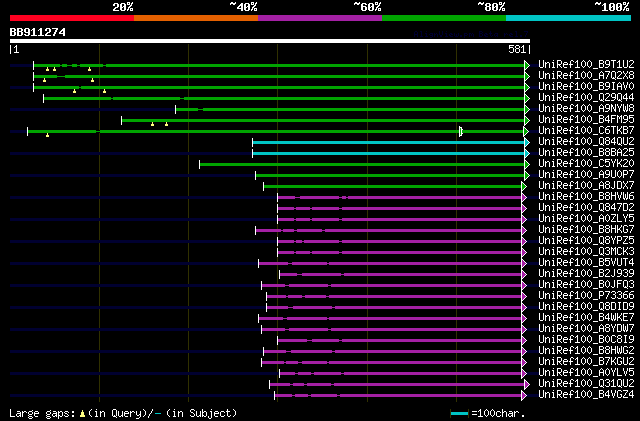This screenshot has width=640, height=421.
Task: Click the ~100% percentage label above the legend
Action: tap(612, 7)
